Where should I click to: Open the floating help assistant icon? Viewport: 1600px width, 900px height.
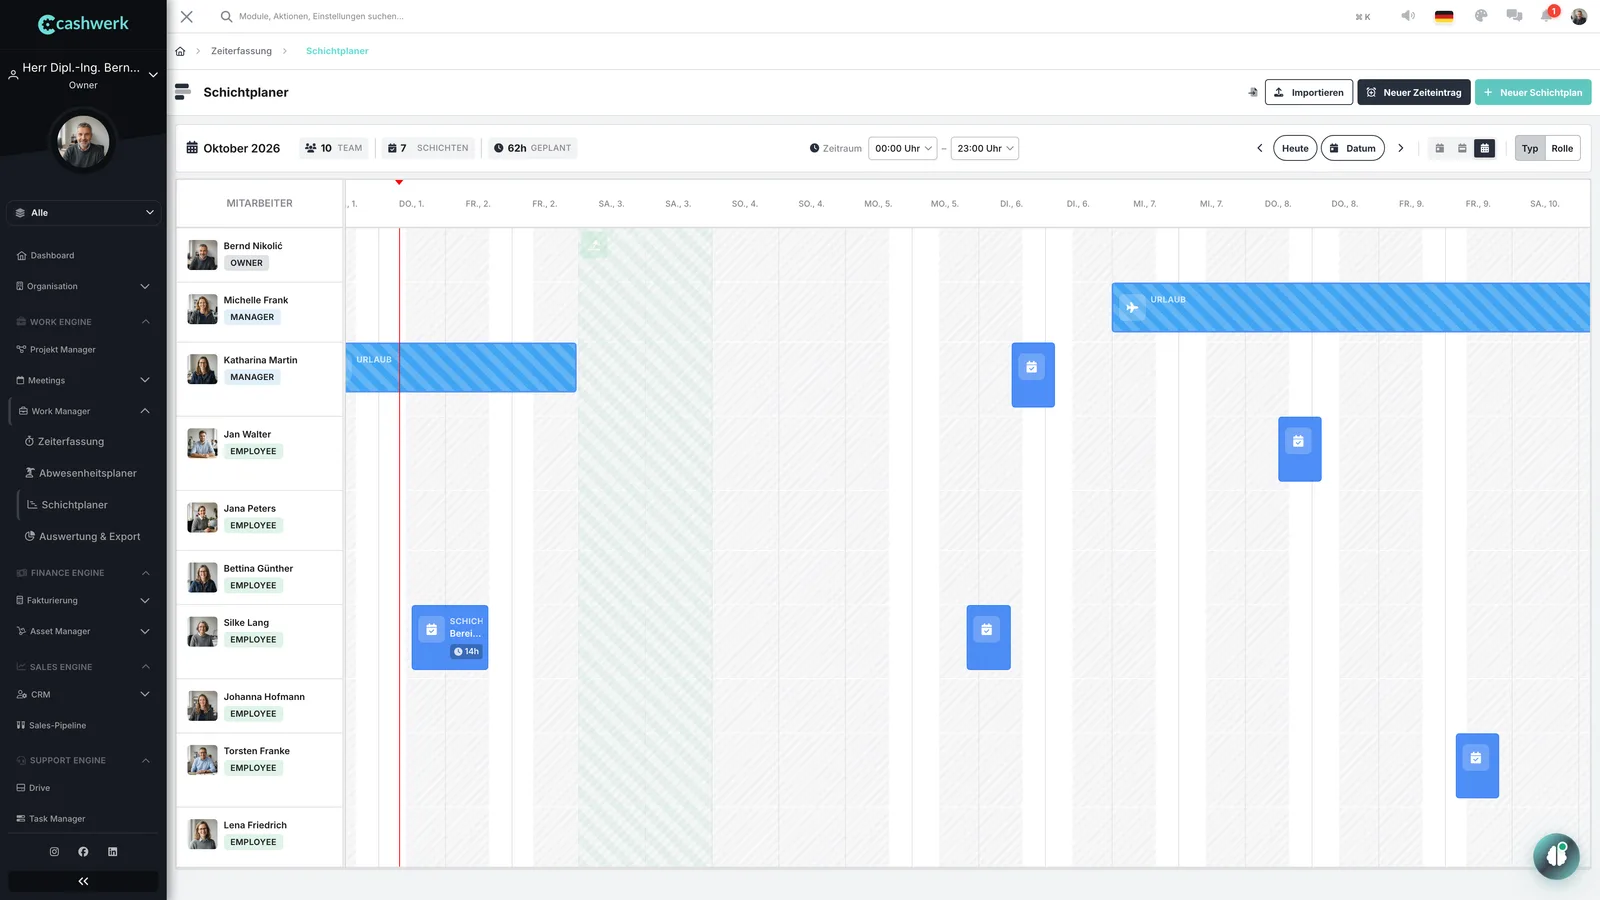tap(1556, 856)
